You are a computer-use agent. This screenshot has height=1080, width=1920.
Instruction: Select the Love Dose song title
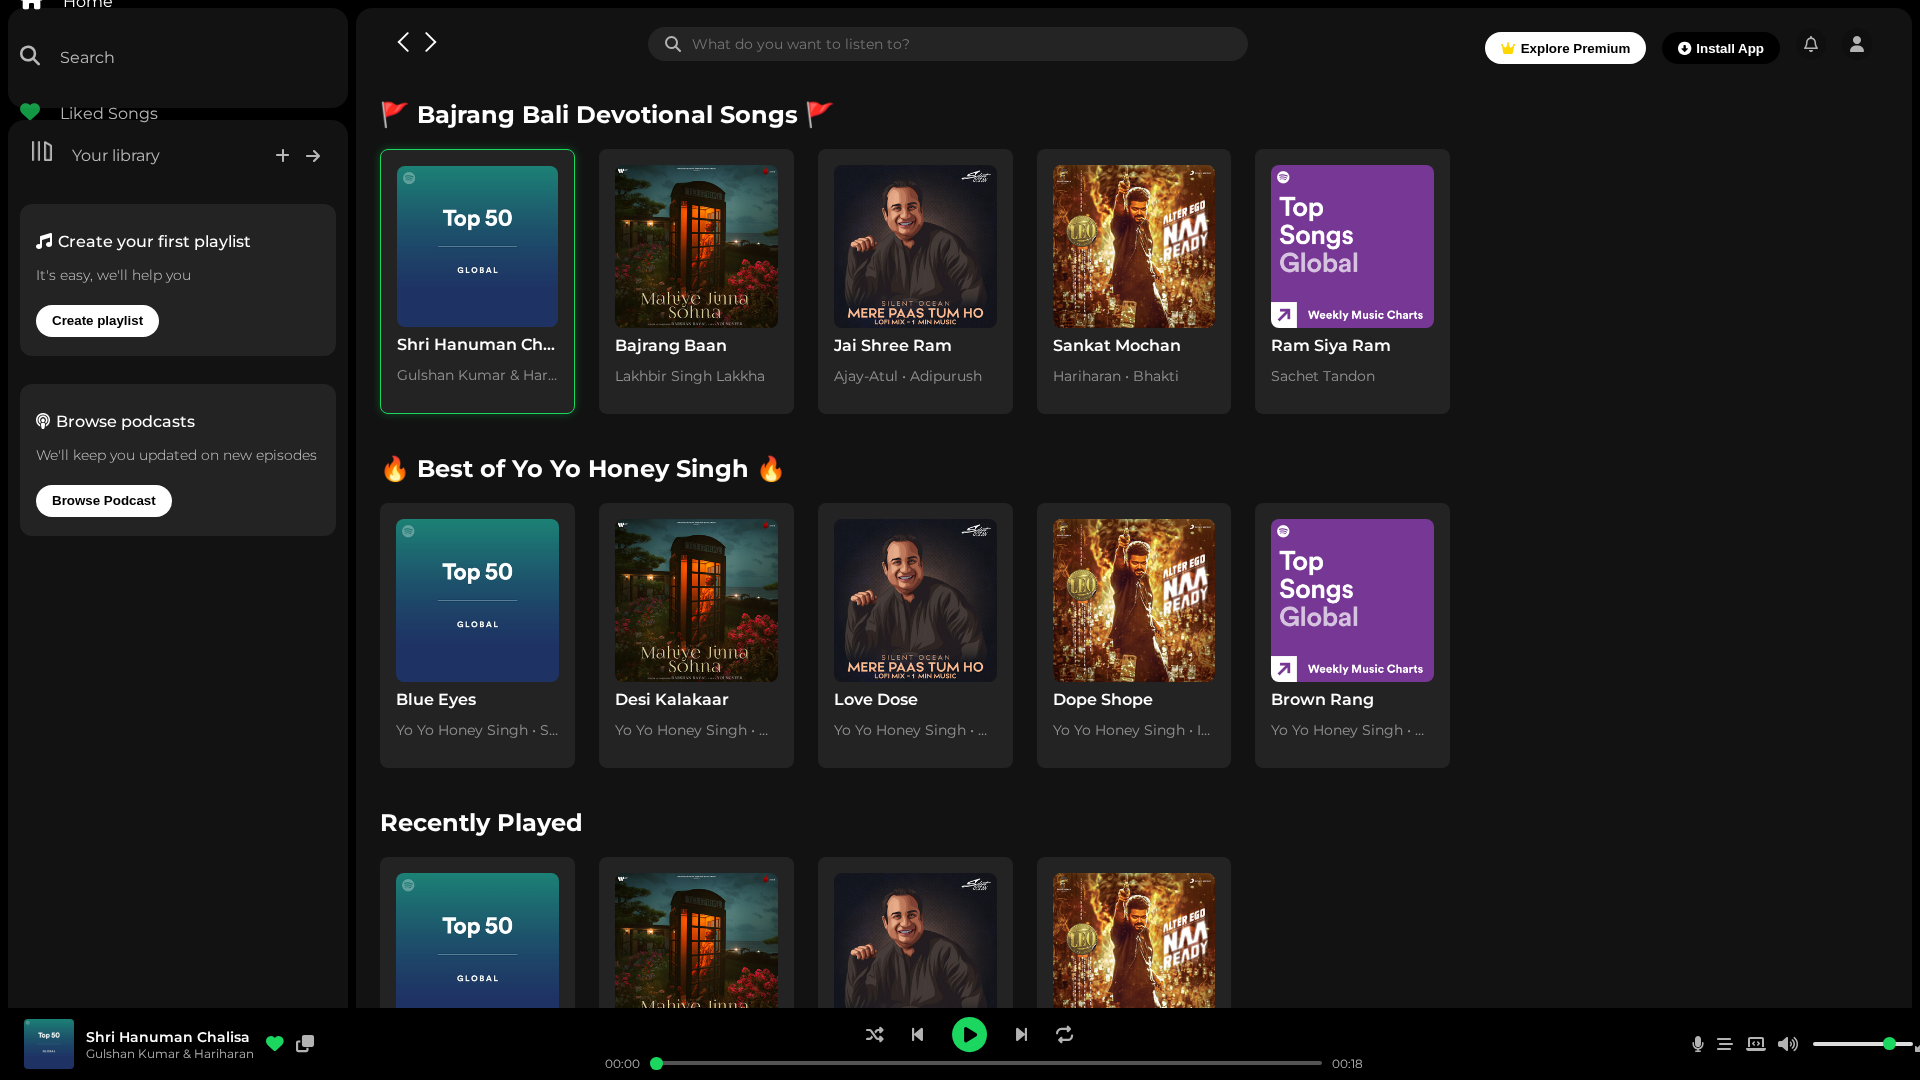(875, 699)
